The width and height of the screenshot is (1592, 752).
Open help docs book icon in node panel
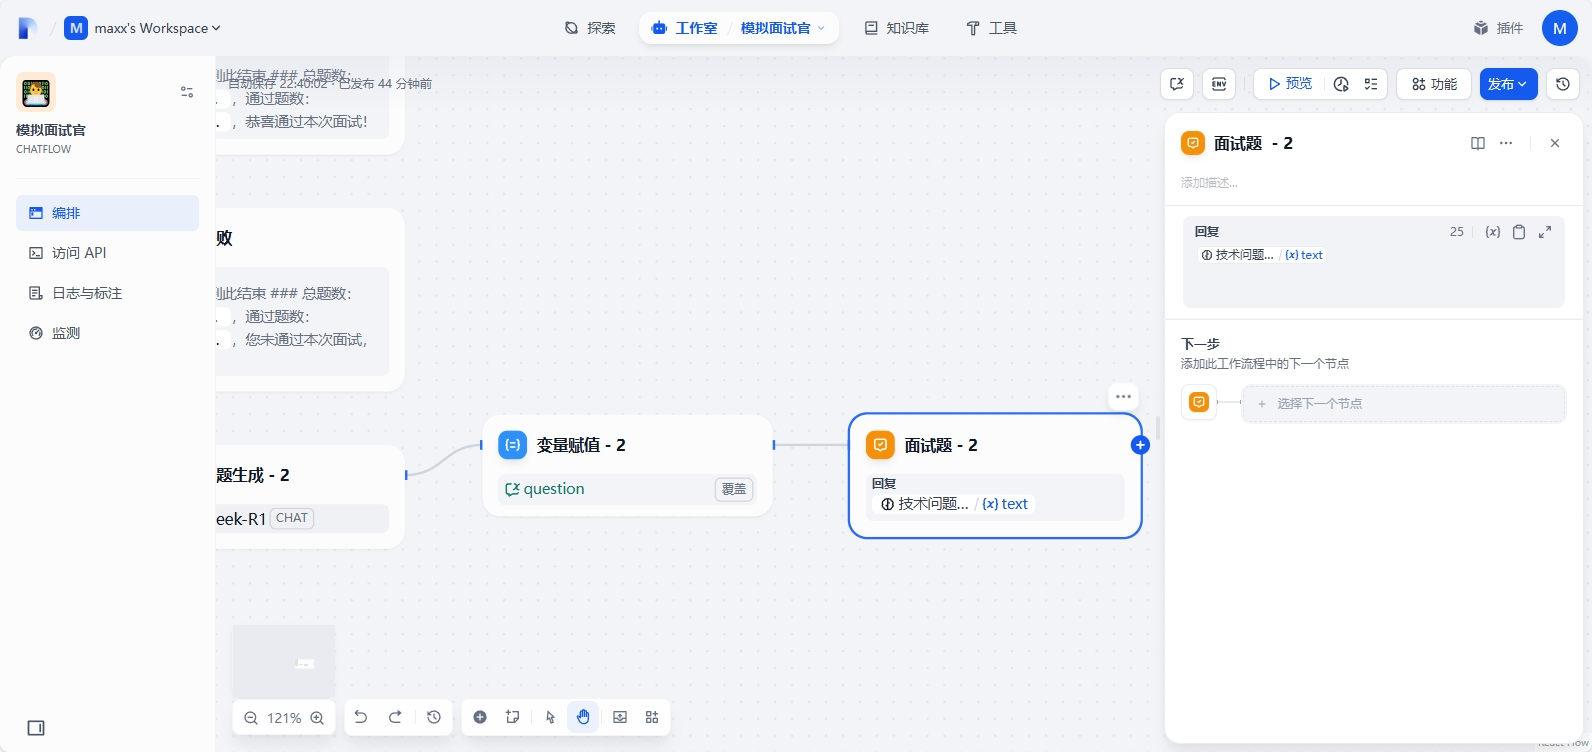[1478, 143]
